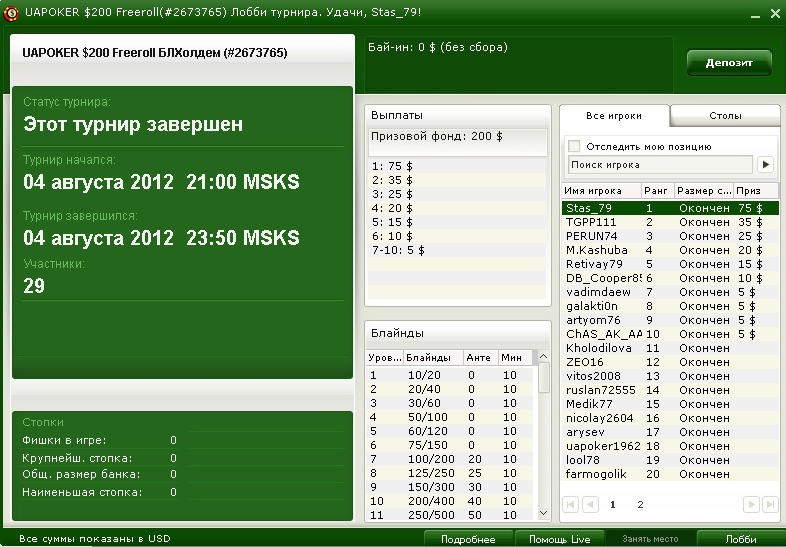Sort by 'Размер с...' column header
Screen dimensions: 786x547
[704, 191]
